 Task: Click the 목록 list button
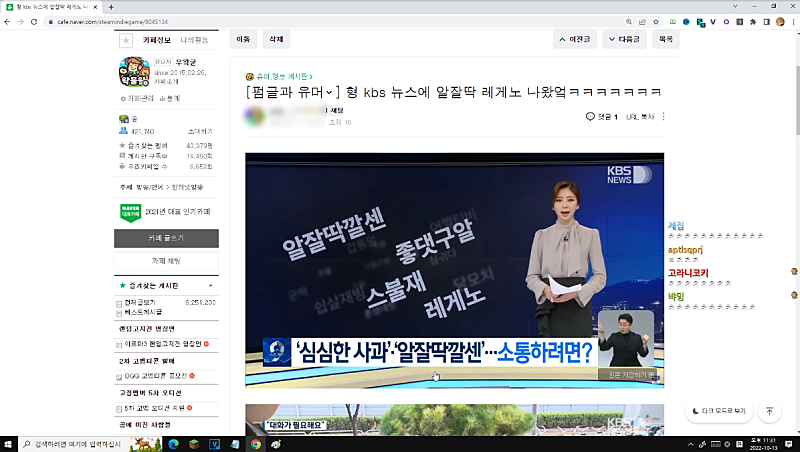point(666,39)
